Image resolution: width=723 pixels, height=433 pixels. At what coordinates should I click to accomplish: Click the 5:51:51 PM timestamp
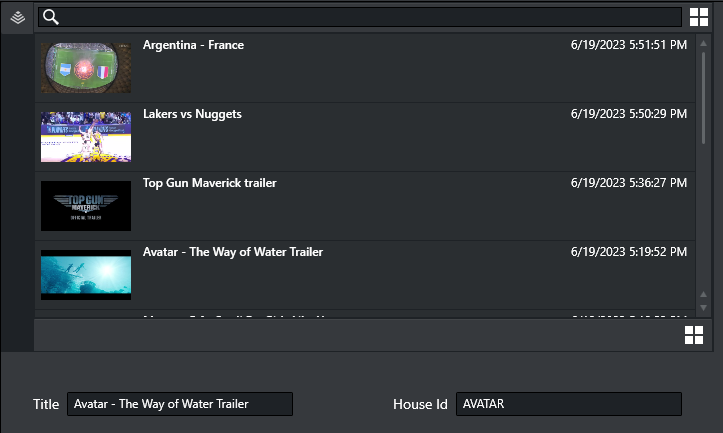click(629, 45)
